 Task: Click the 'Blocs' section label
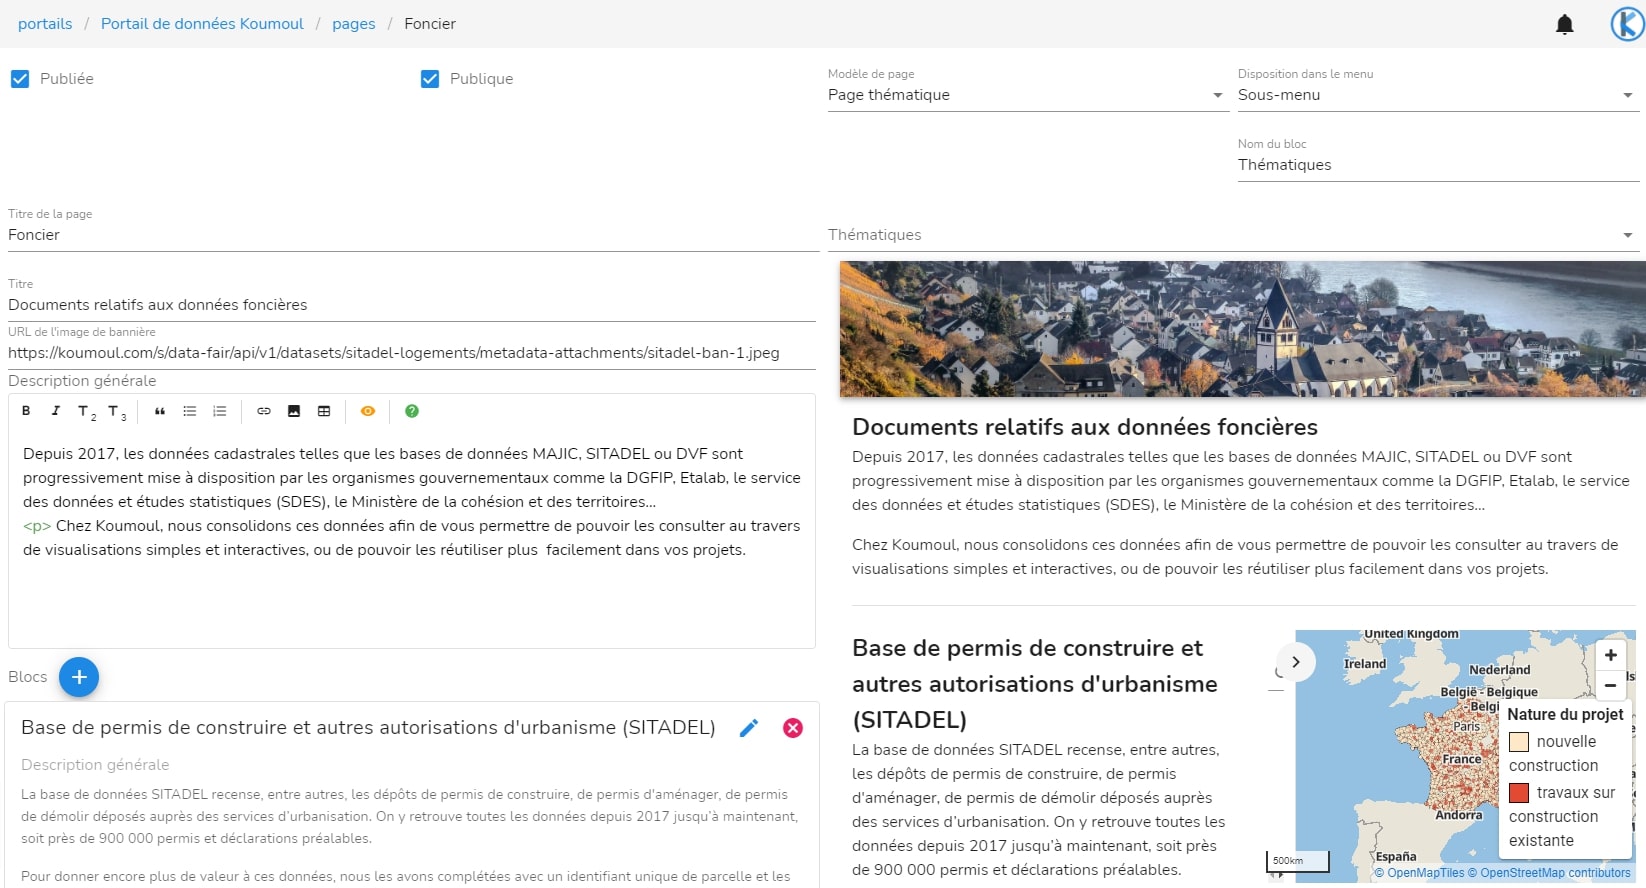pyautogui.click(x=28, y=677)
